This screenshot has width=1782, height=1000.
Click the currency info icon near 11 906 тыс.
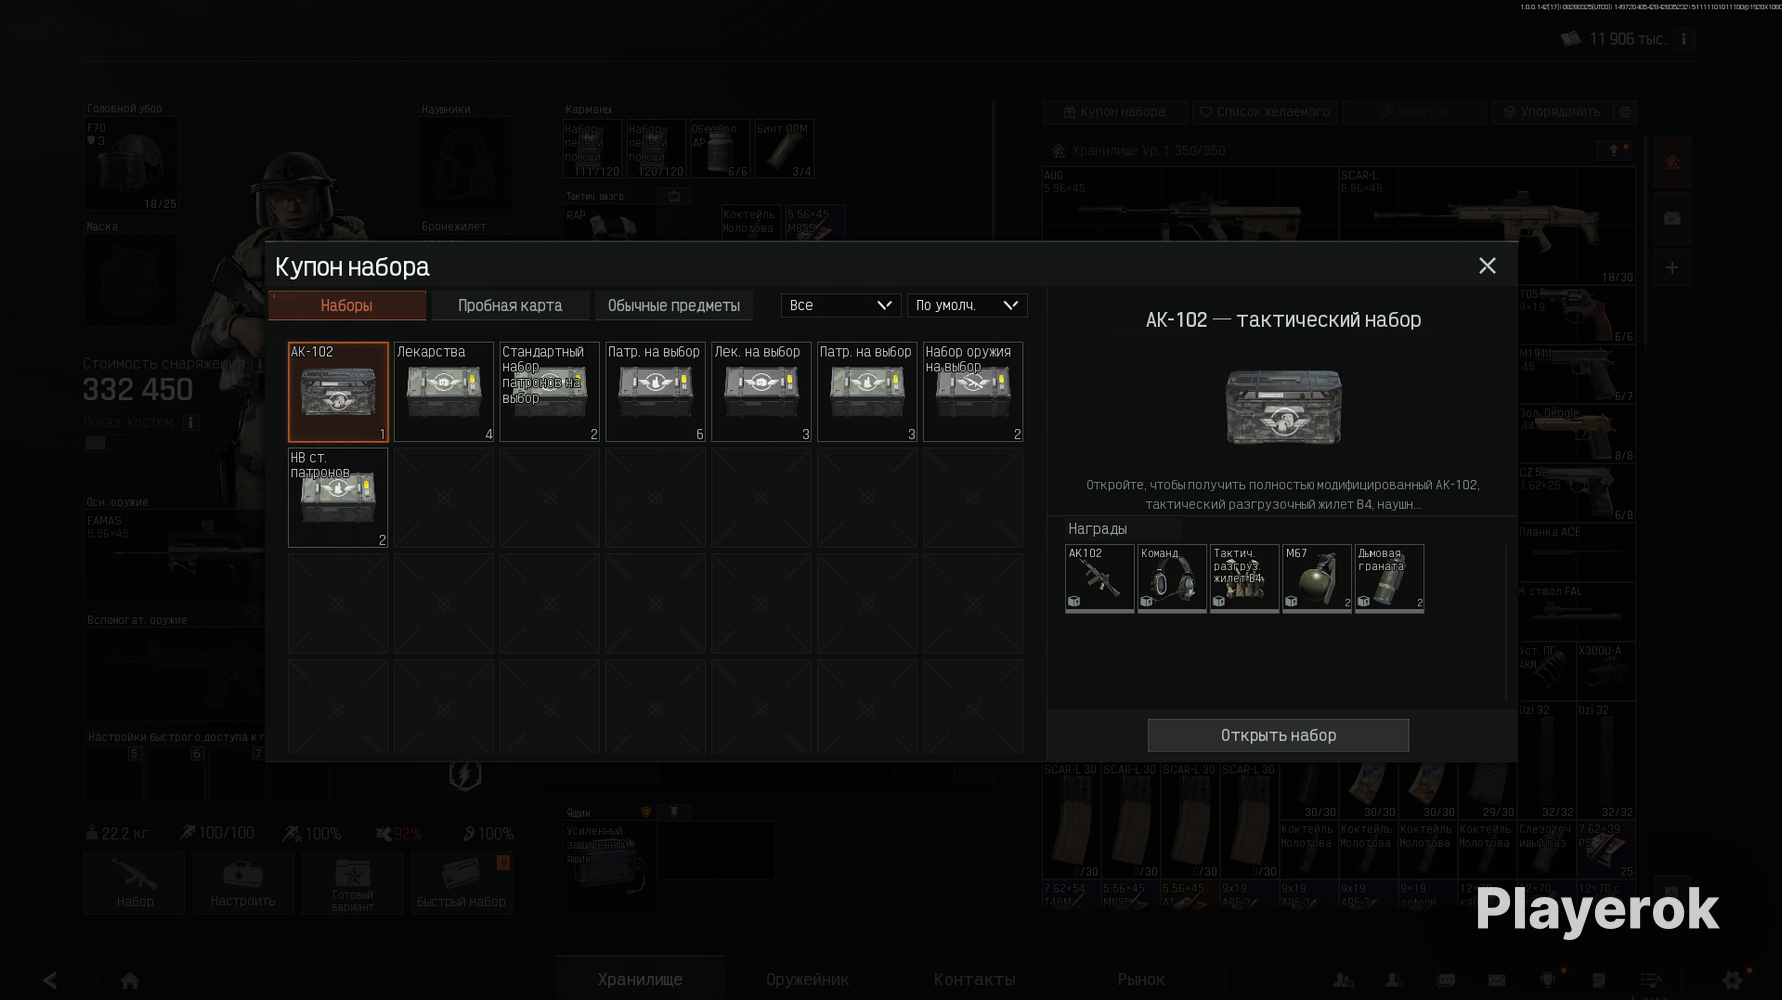(x=1684, y=39)
